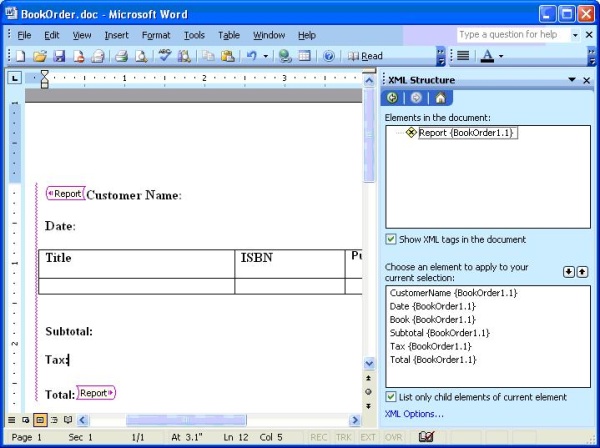Click the E-mail envelope toolbar icon
This screenshot has width=600, height=448.
98,56
